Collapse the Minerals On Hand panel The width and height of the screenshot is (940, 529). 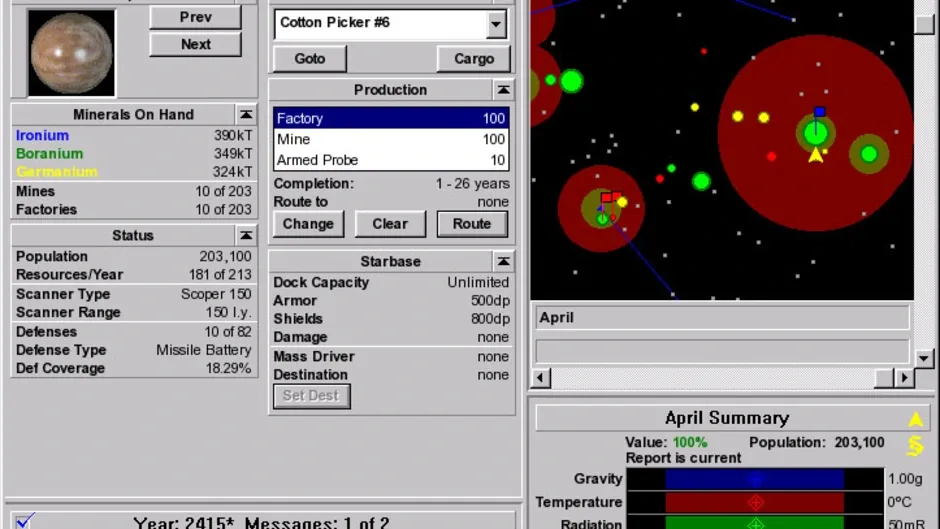(246, 115)
